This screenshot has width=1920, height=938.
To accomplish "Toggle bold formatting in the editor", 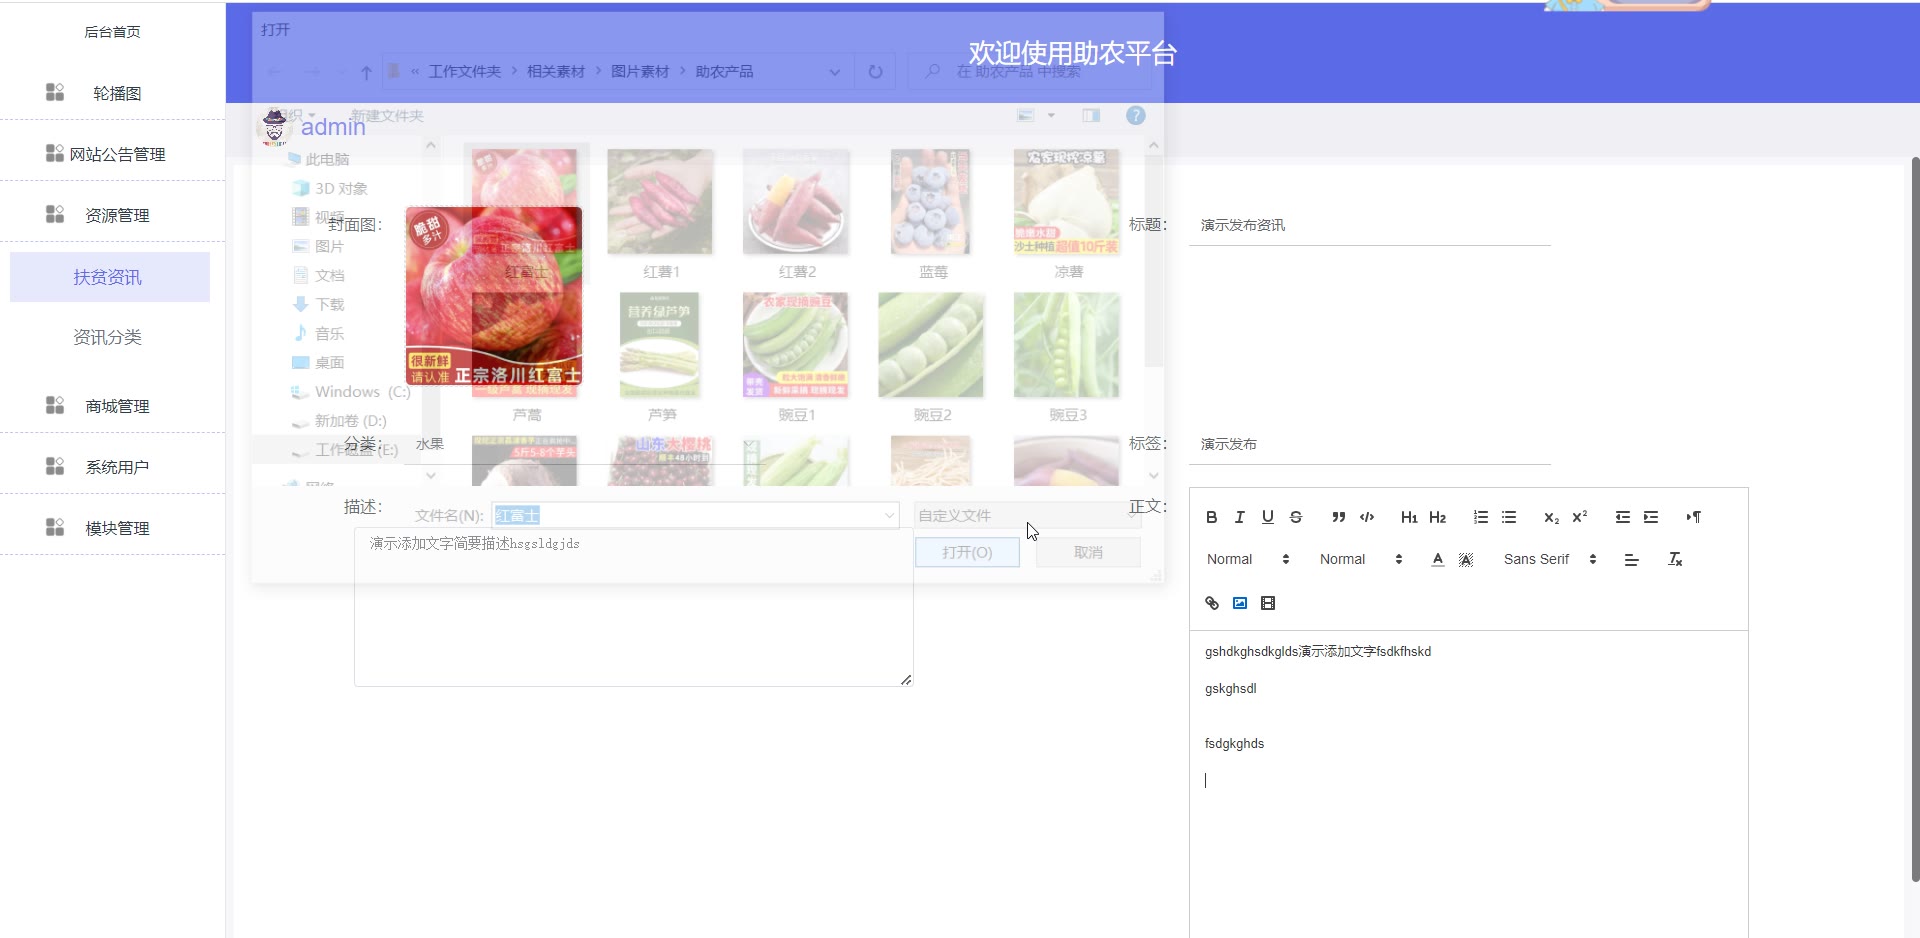I will [1211, 517].
